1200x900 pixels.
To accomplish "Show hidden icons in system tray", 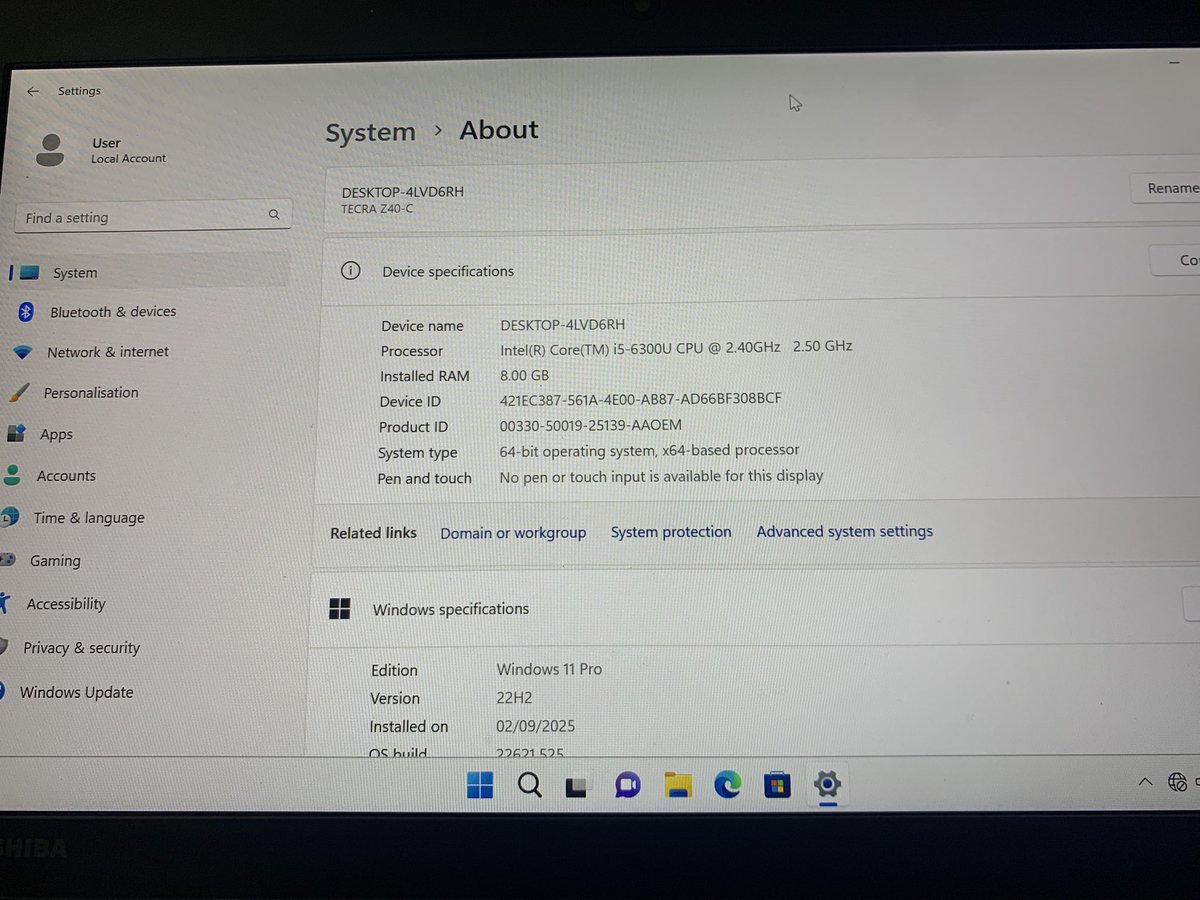I will (x=1145, y=781).
